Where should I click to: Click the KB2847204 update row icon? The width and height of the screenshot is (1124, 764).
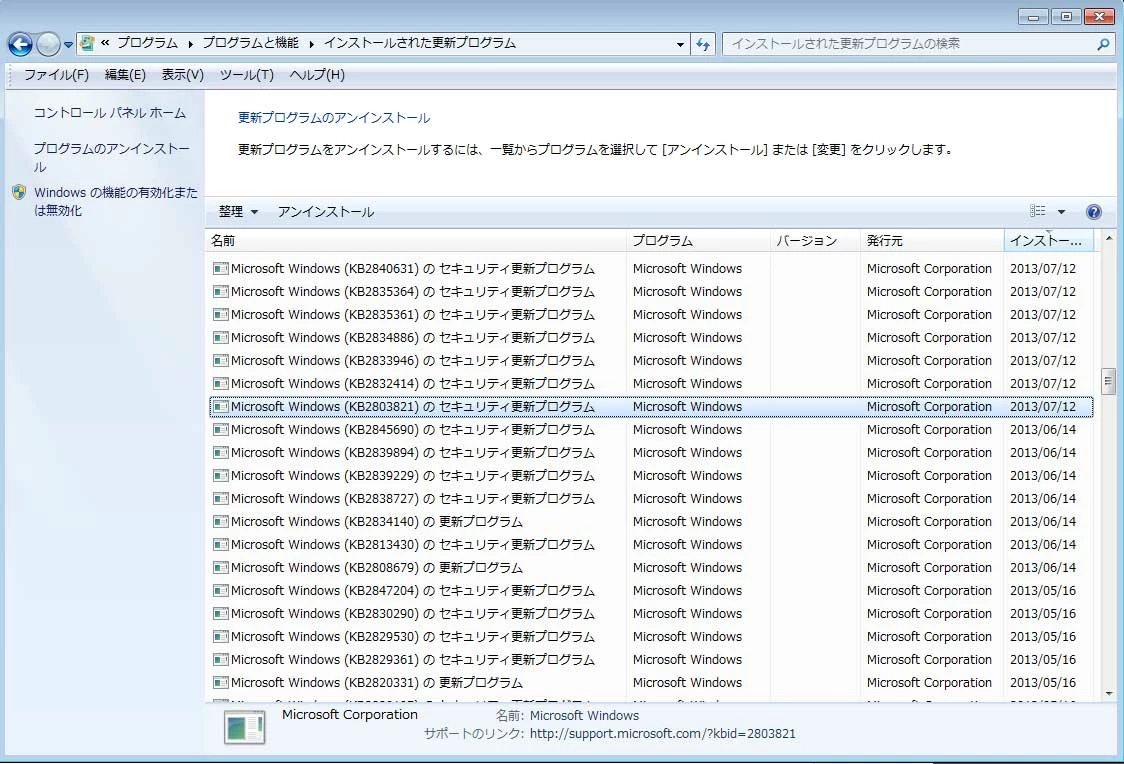[x=221, y=591]
